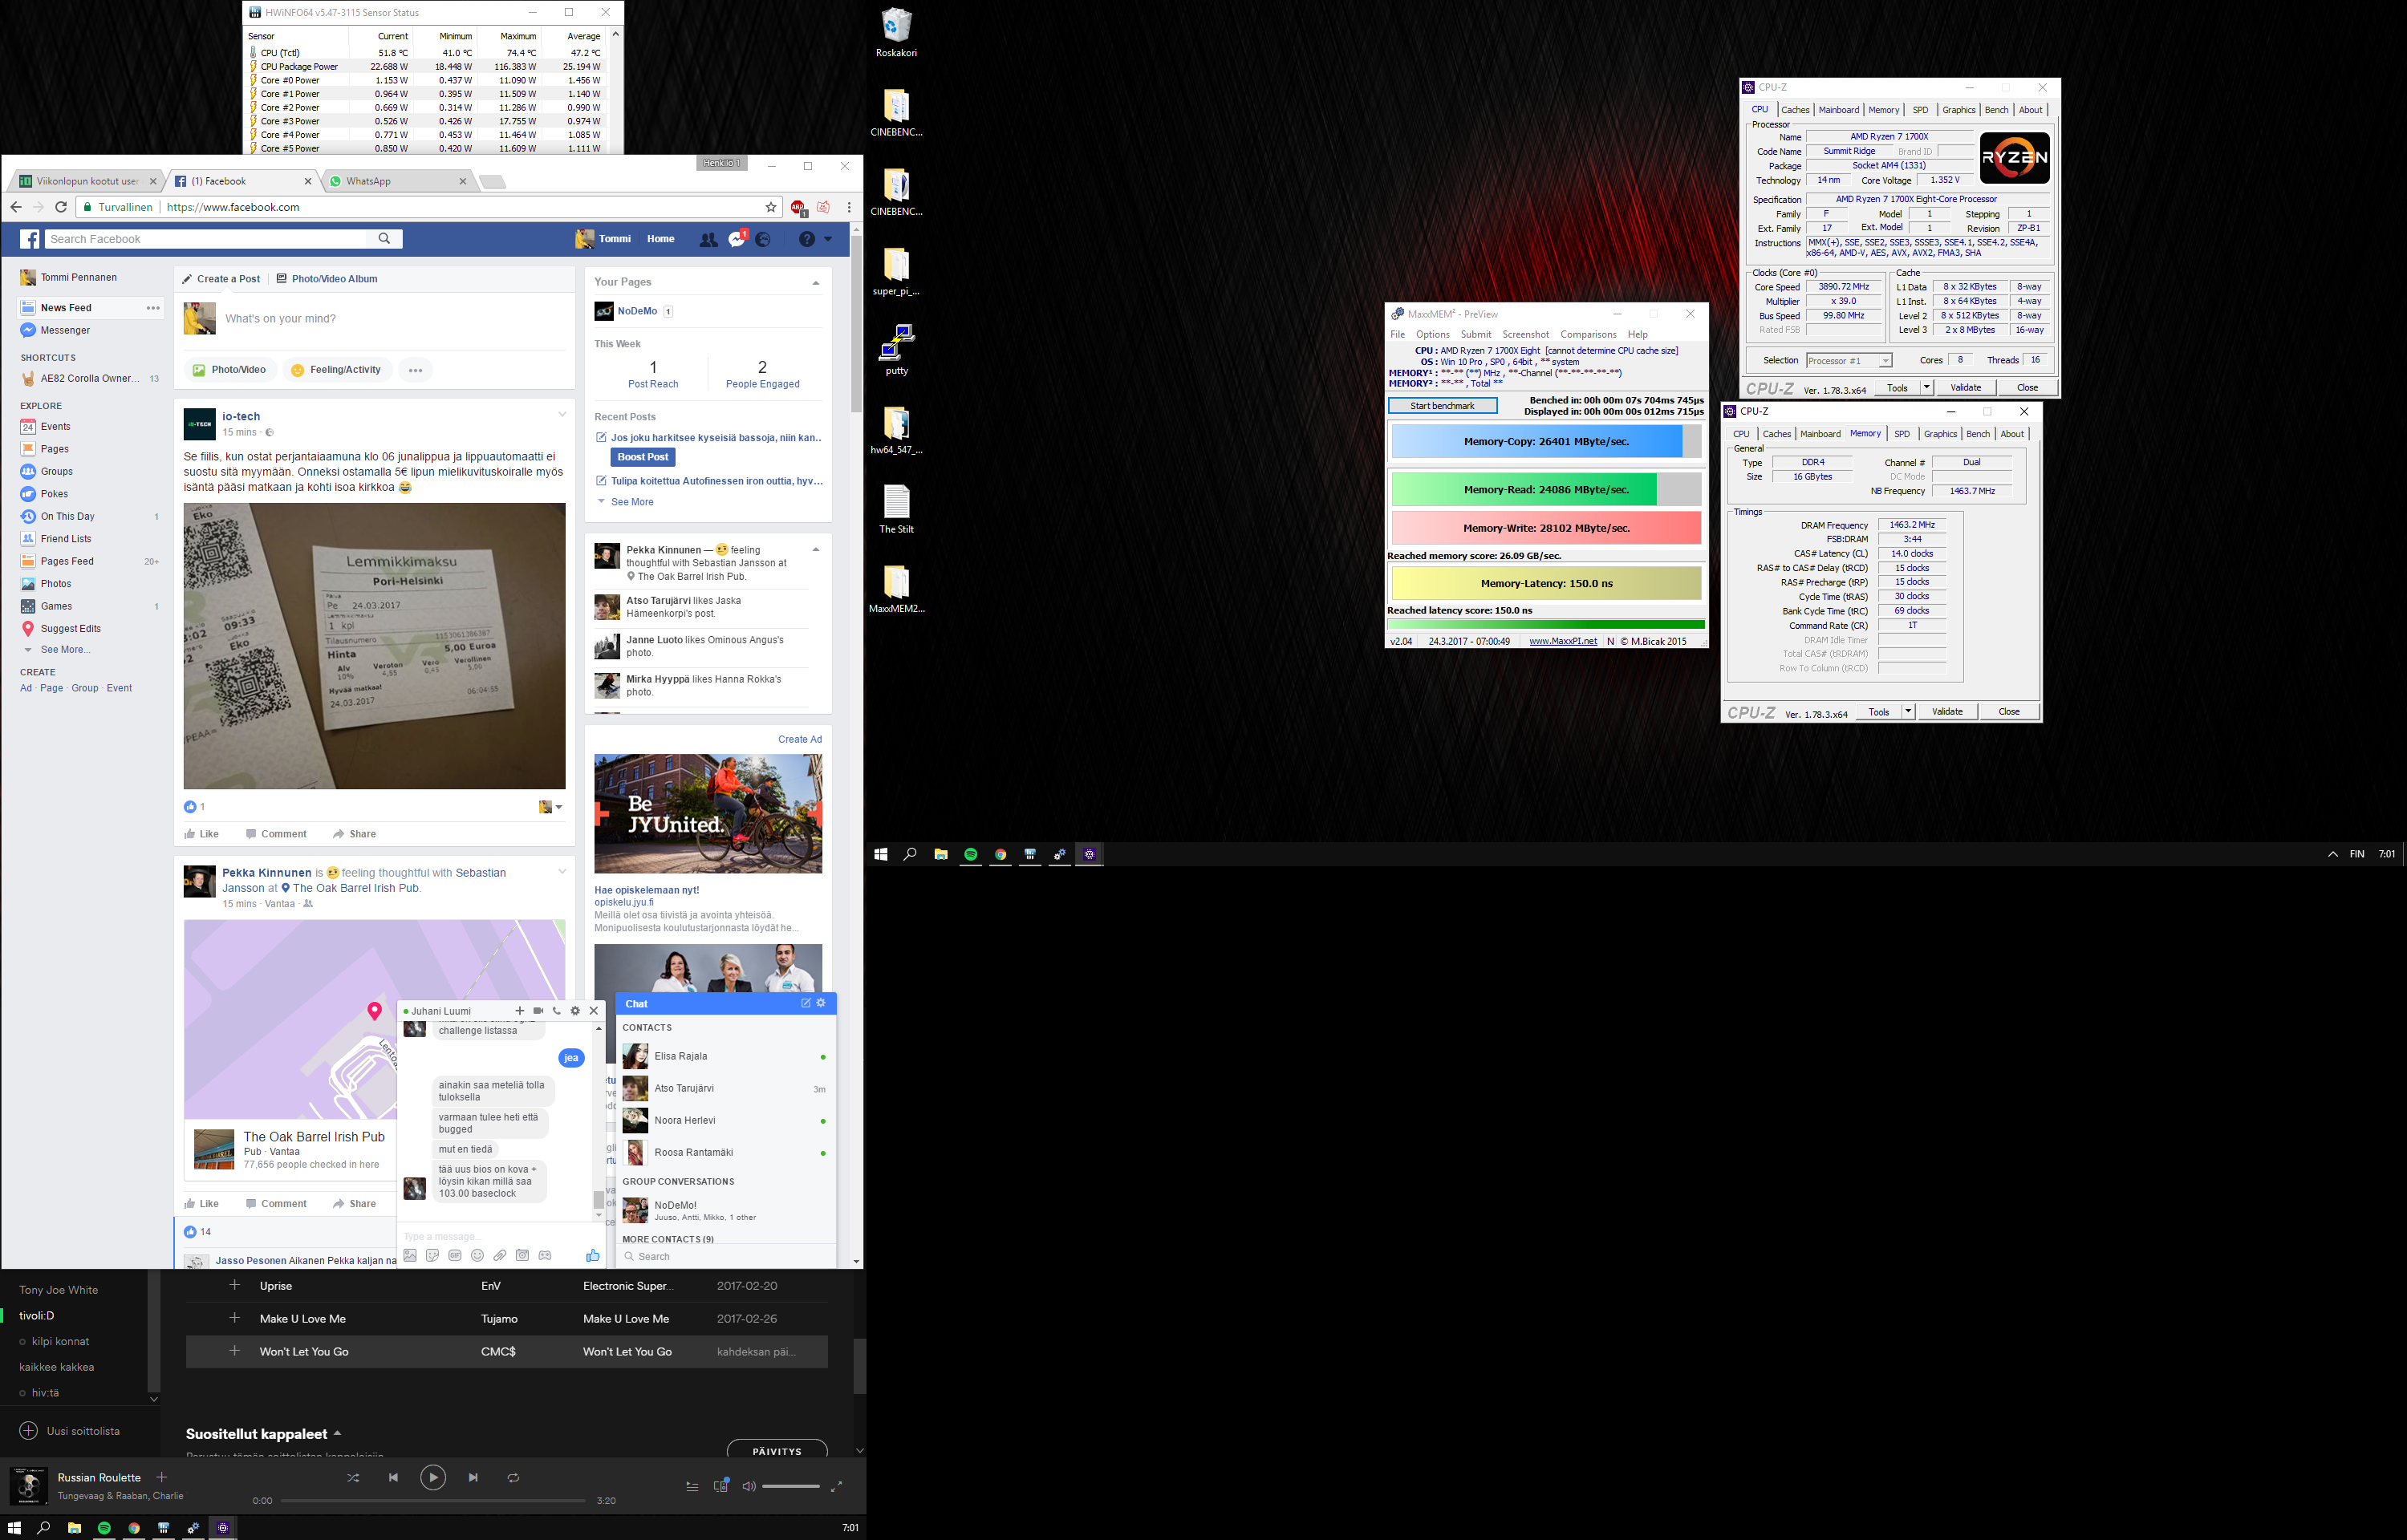Open options gear in Juhani Luumi chat
This screenshot has height=1540, width=2407.
point(575,1011)
